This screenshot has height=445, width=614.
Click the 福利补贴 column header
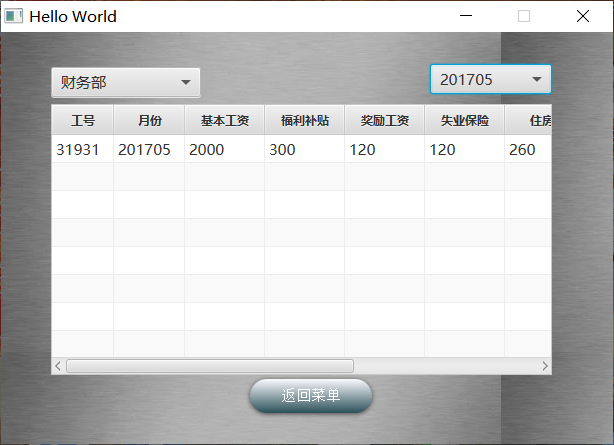click(304, 121)
